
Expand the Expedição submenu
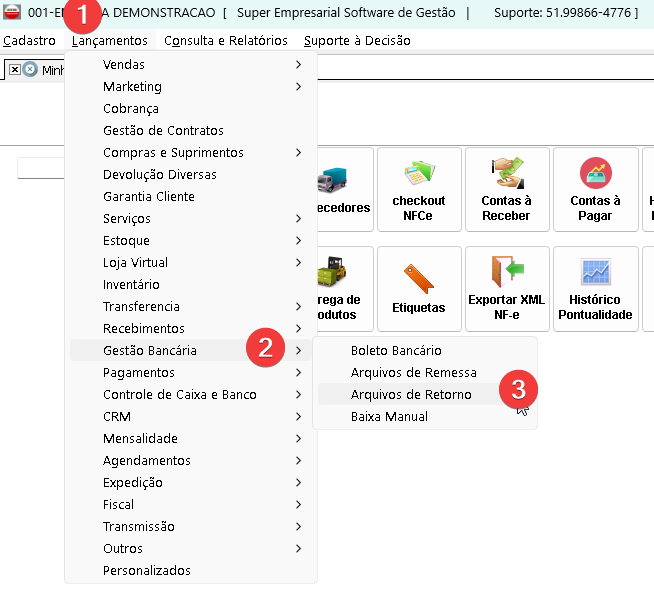[191, 482]
